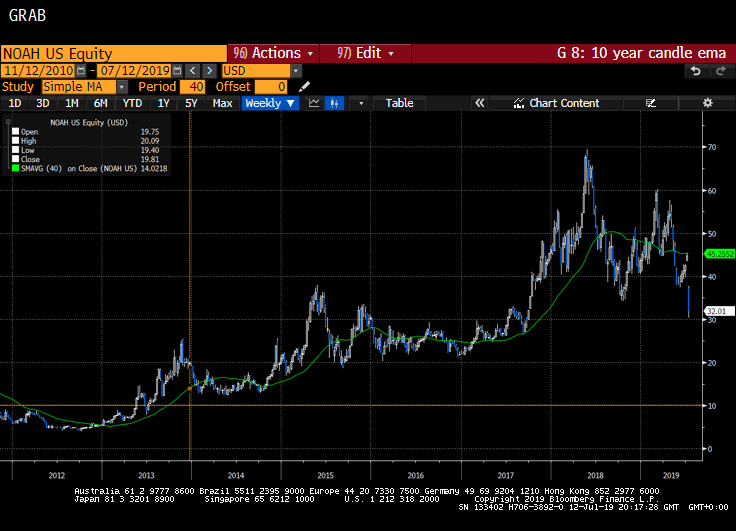
Task: Click the green 45.2552 SMA axis label
Action: pyautogui.click(x=720, y=254)
